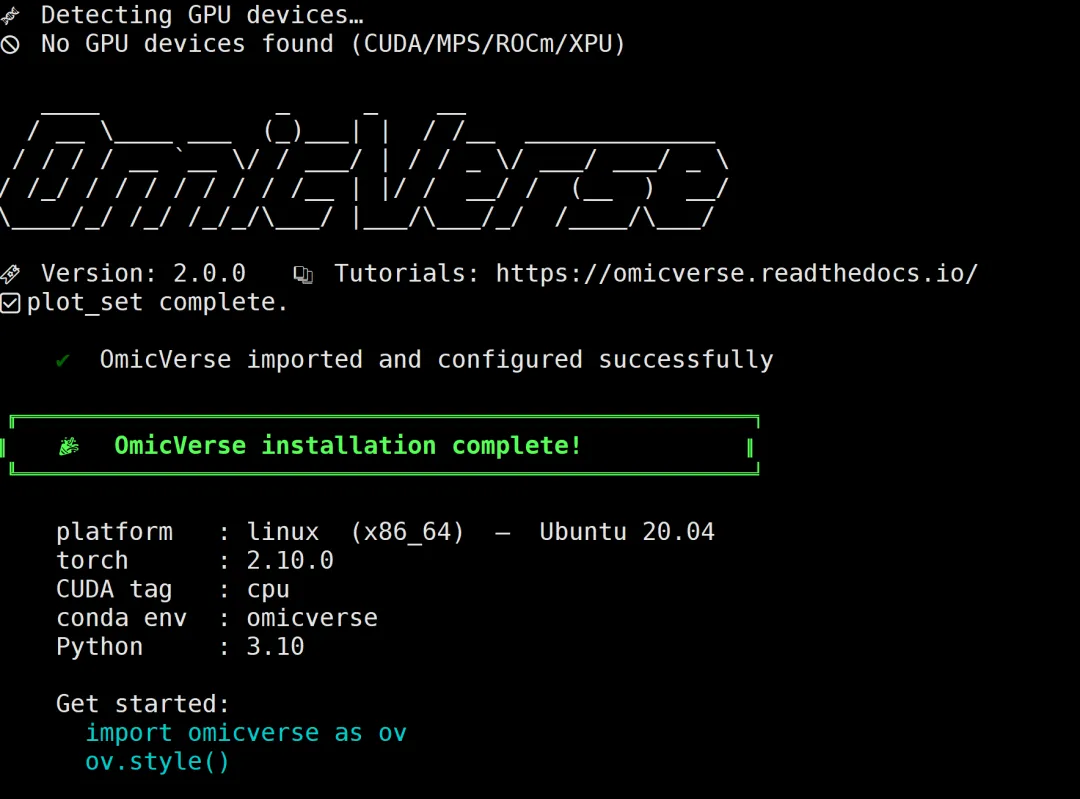Click the 'Detecting GPU devices…' text
The image size is (1080, 799).
click(x=202, y=15)
